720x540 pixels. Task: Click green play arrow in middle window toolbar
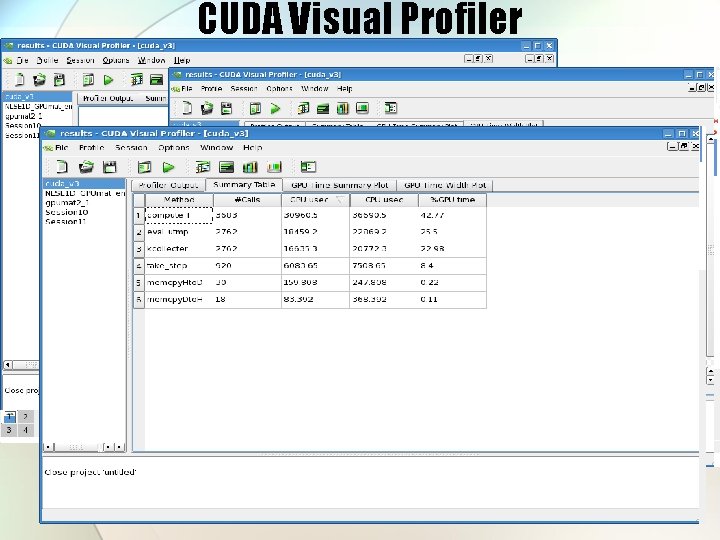pos(275,108)
